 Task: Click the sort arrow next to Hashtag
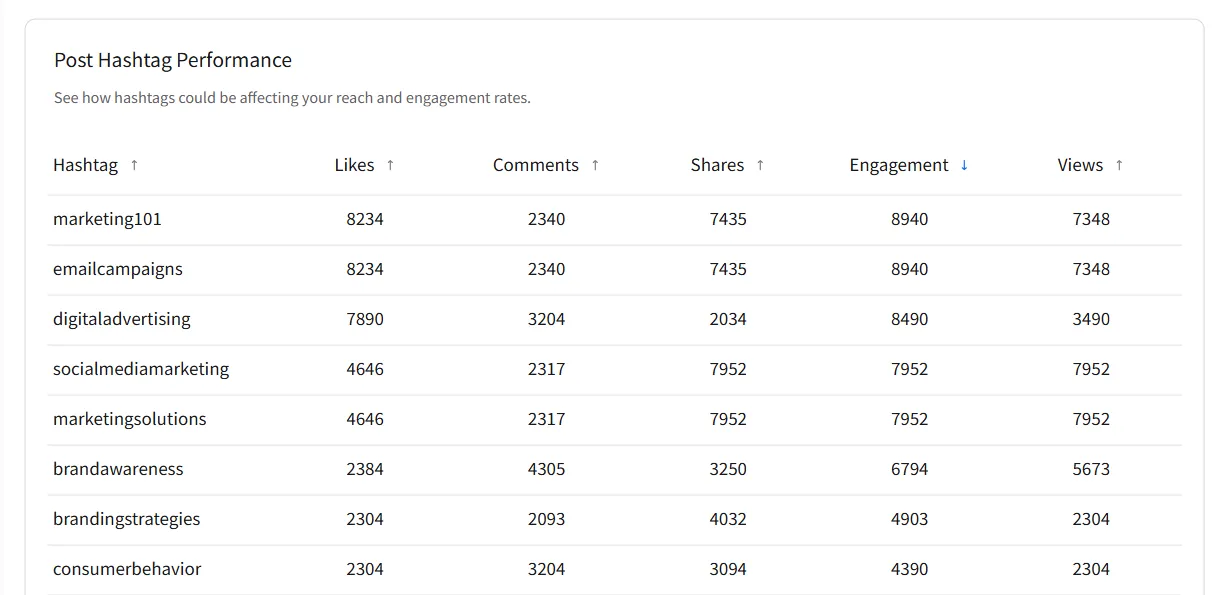pos(134,165)
